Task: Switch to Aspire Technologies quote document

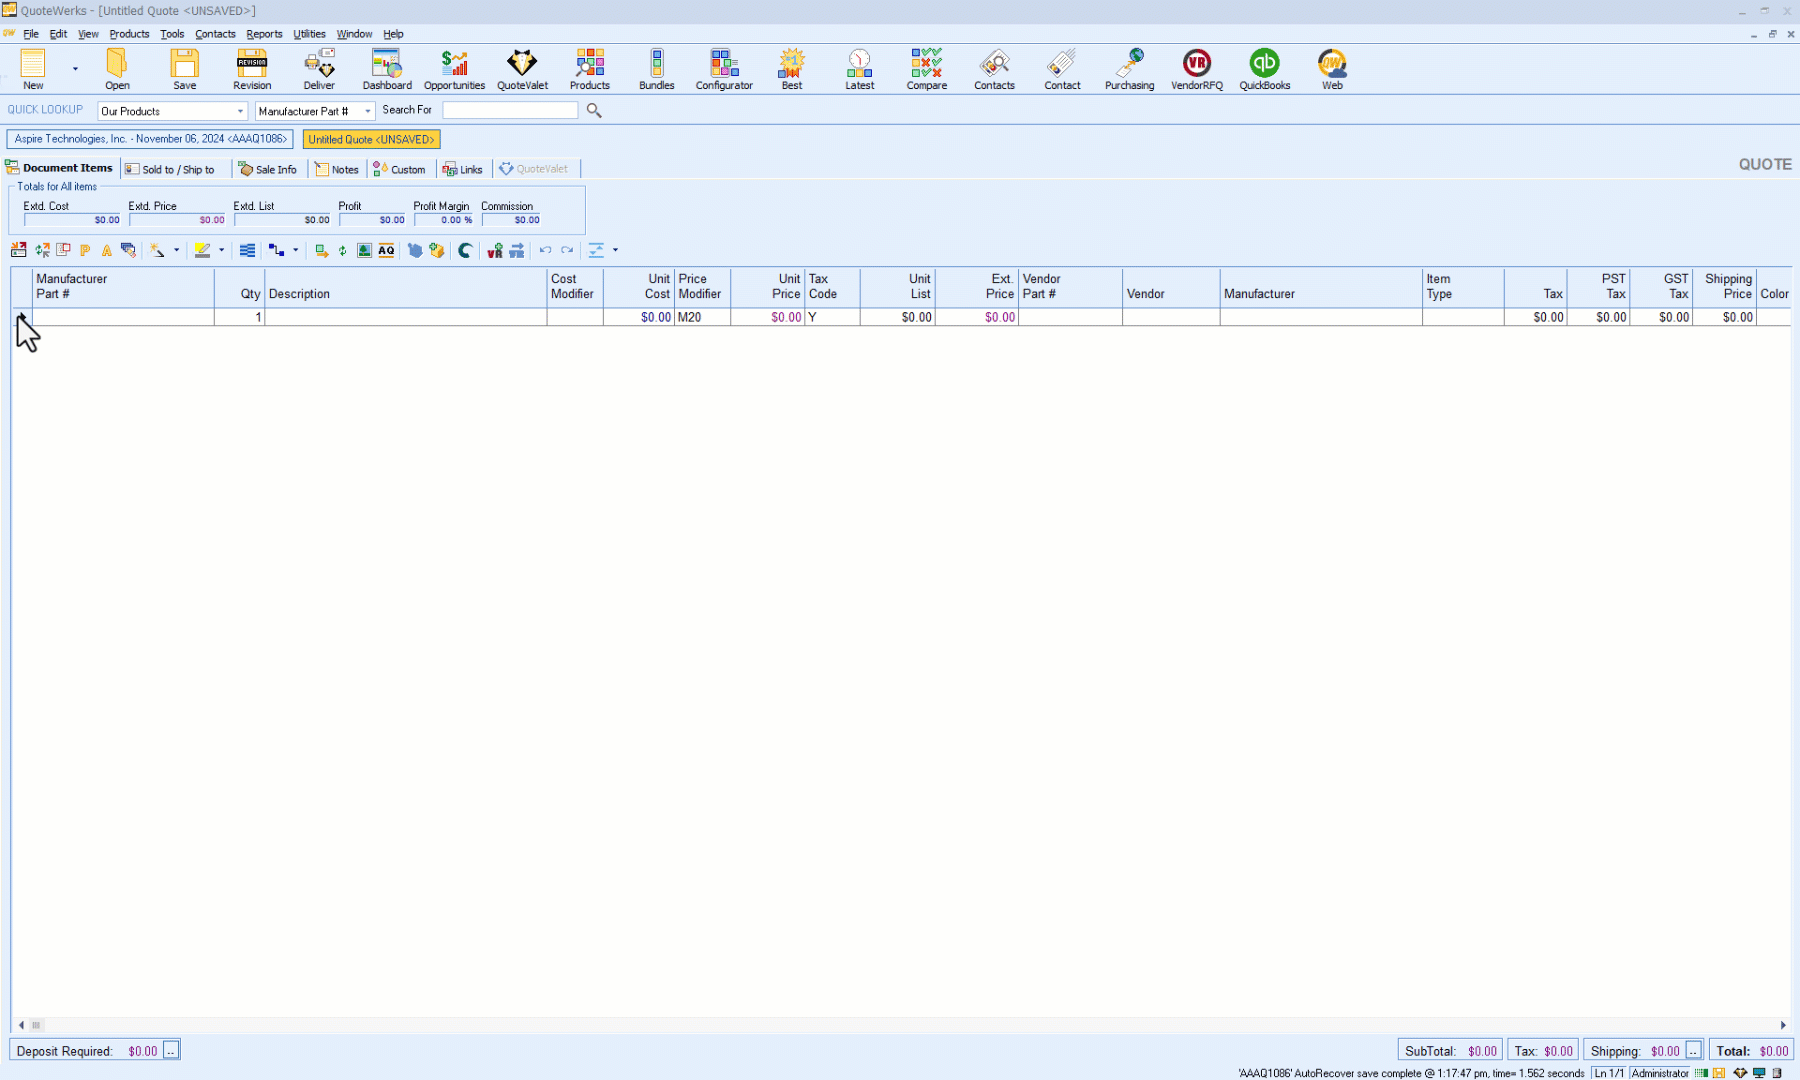Action: pyautogui.click(x=150, y=139)
